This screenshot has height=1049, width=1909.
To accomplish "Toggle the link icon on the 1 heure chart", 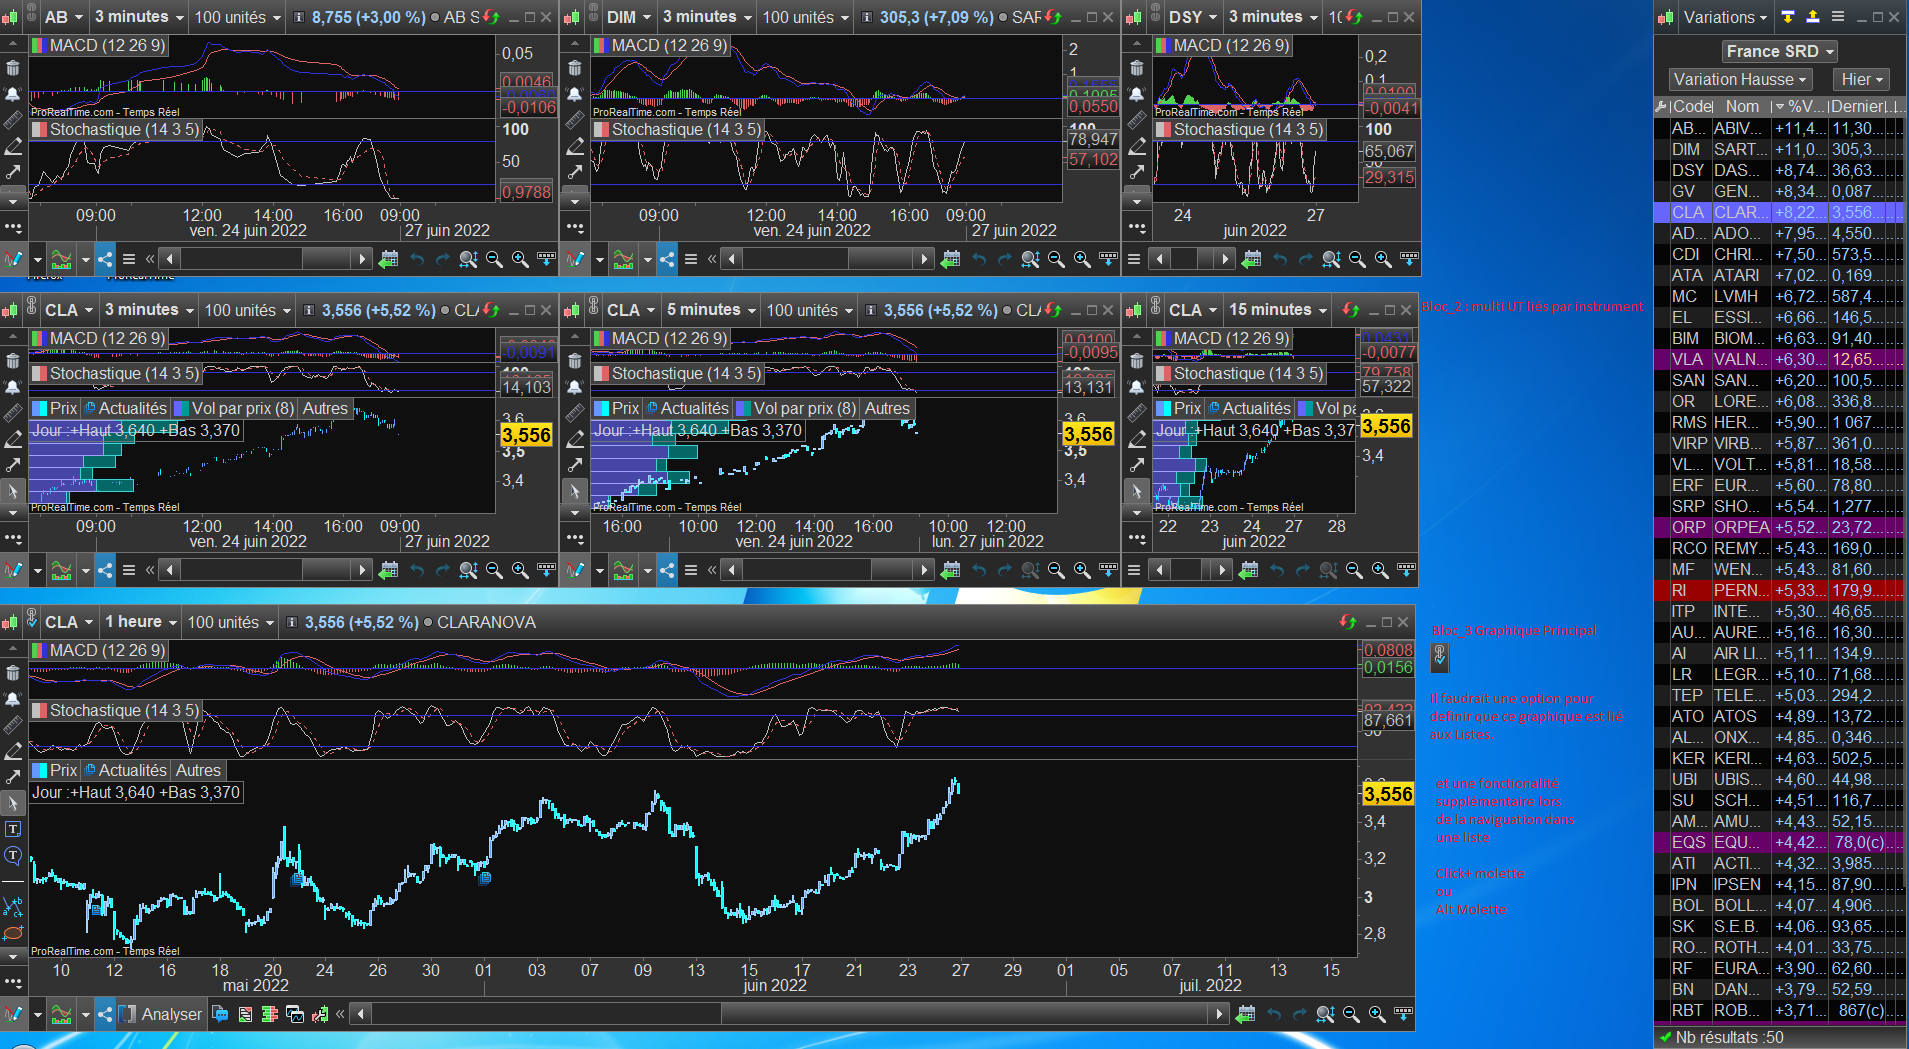I will coord(32,621).
